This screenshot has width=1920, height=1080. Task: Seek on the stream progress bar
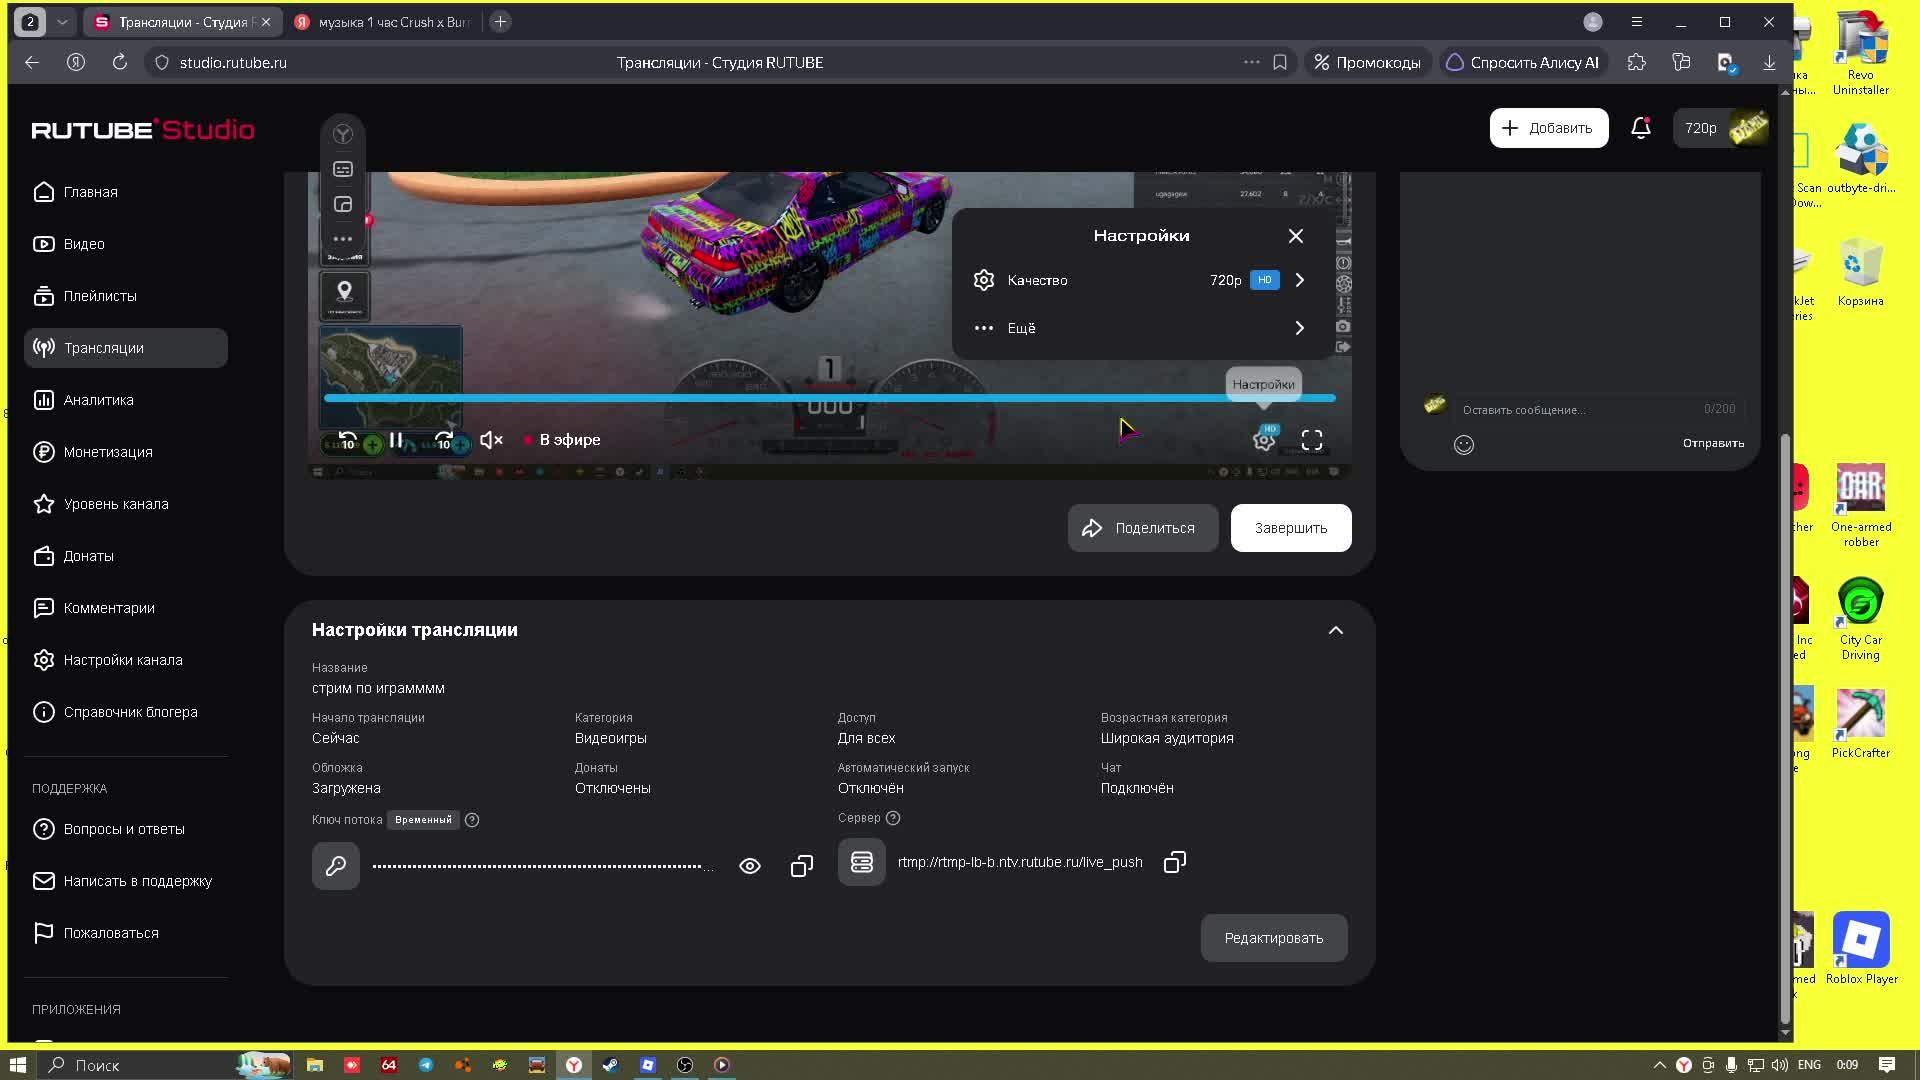[830, 398]
